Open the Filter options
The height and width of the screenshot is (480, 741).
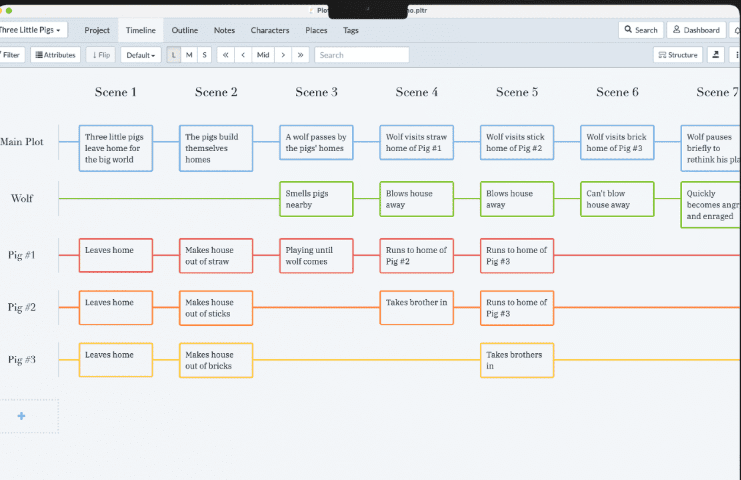click(11, 55)
